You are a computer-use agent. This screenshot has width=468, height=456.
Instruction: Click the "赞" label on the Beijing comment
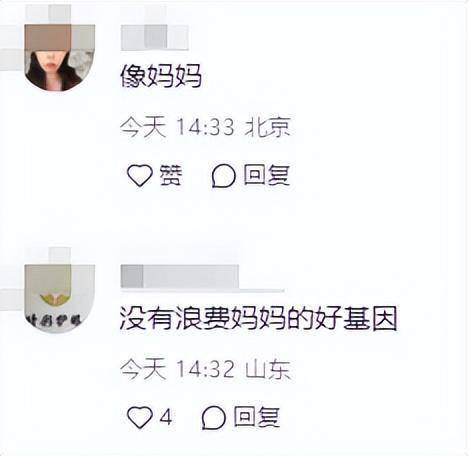coord(171,175)
